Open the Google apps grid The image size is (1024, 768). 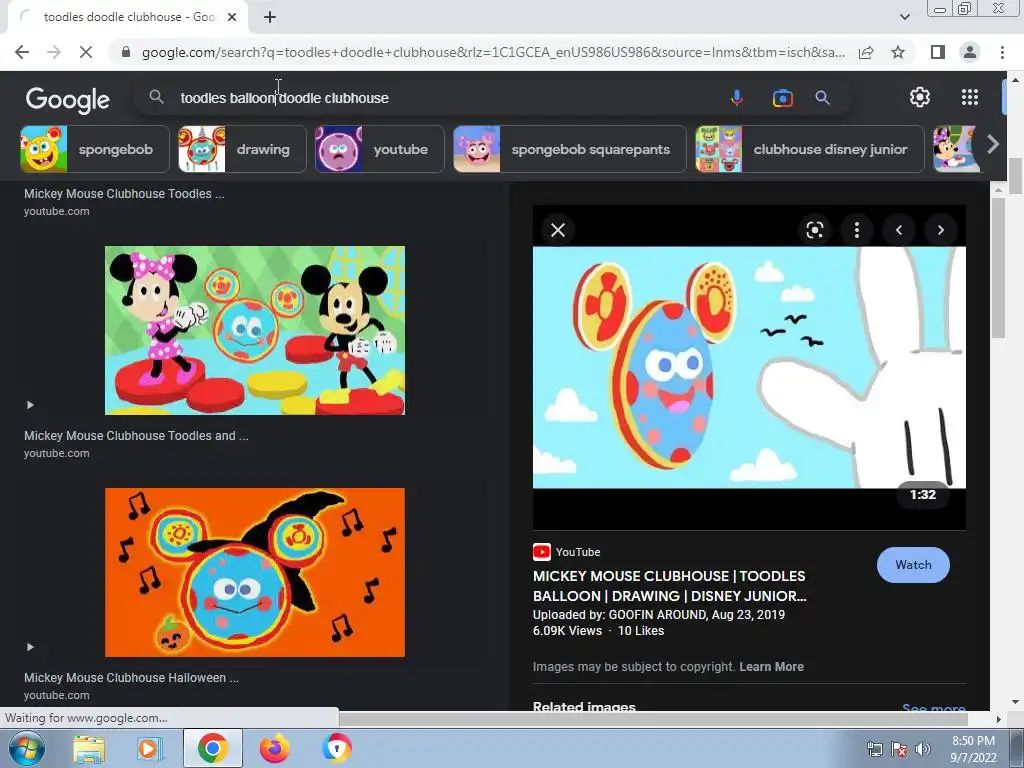click(x=970, y=97)
